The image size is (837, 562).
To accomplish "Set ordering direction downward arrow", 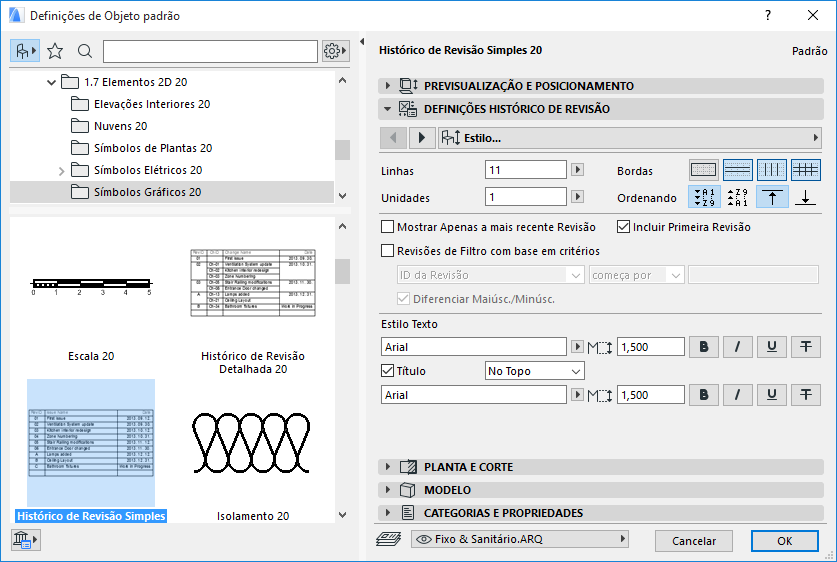I will 806,197.
